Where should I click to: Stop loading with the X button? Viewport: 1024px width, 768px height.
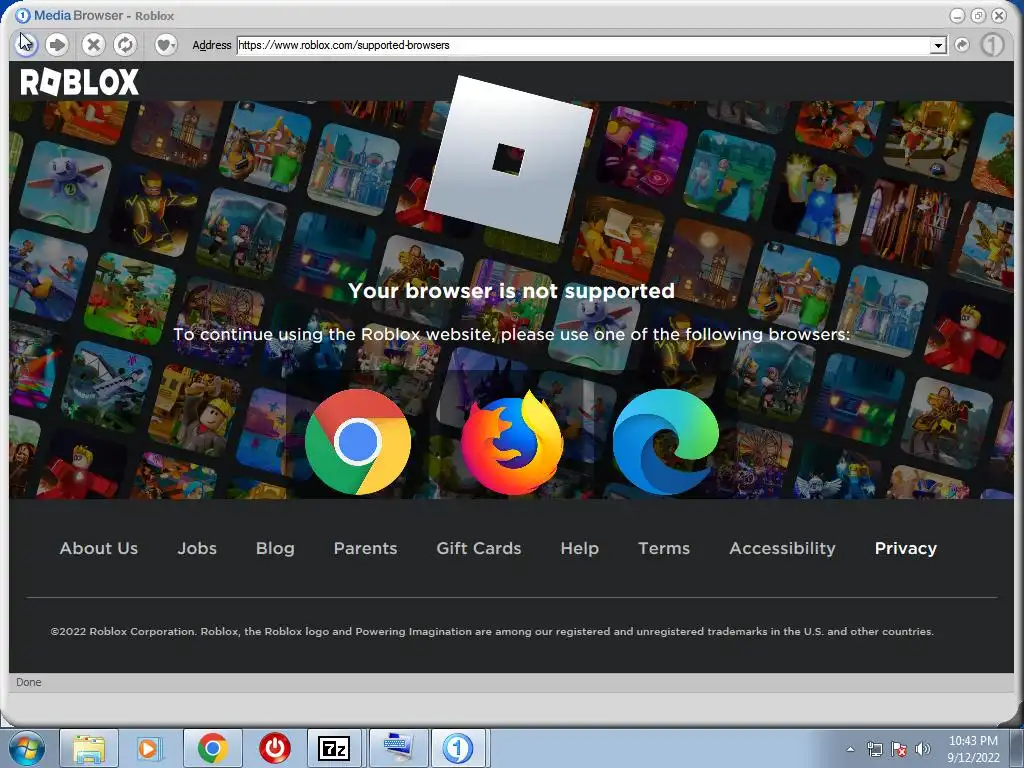[93, 44]
